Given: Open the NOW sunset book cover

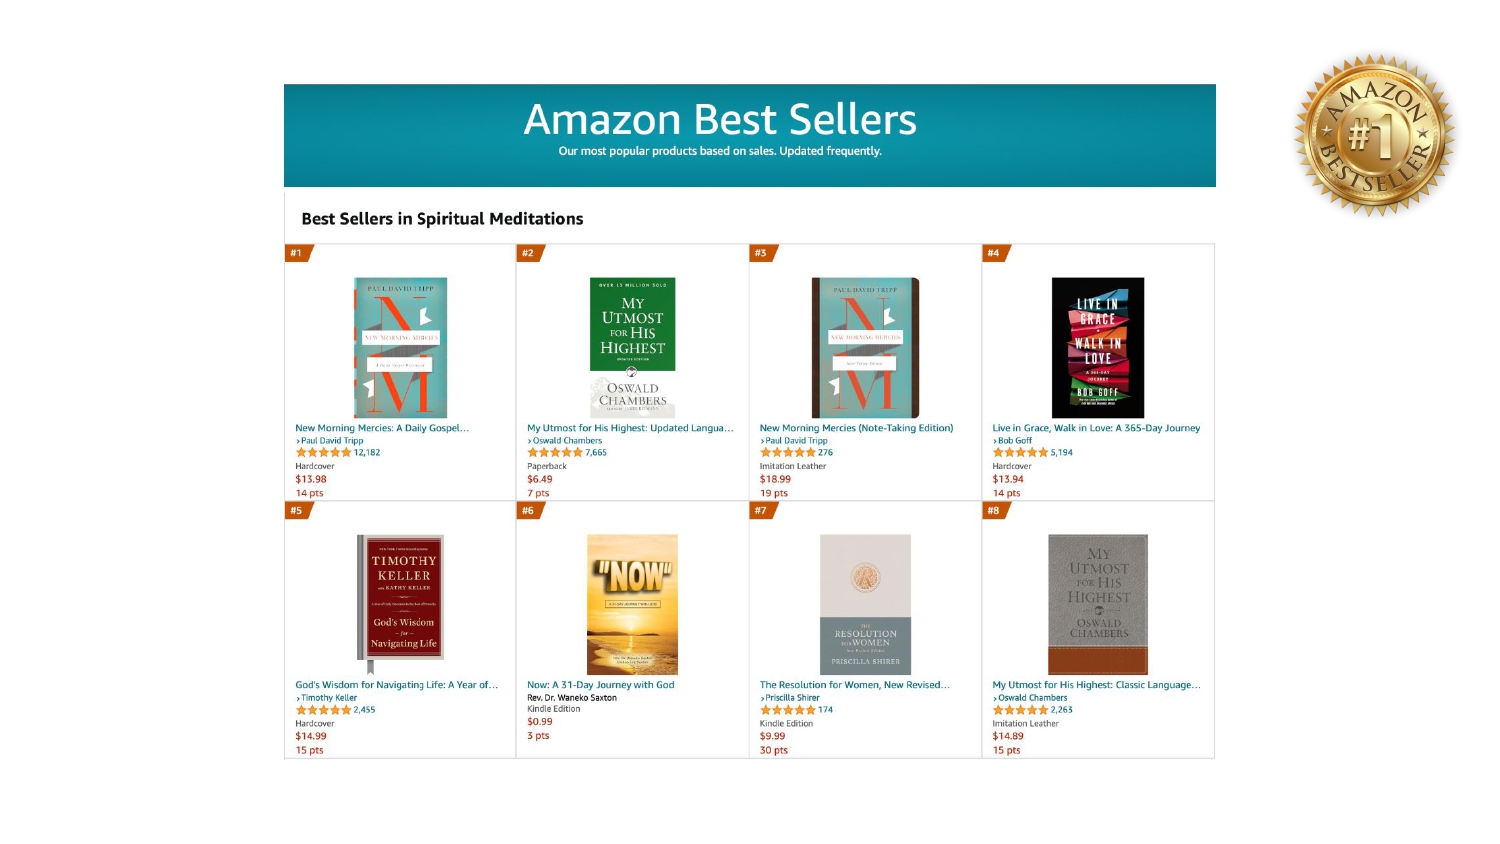Looking at the screenshot, I should pyautogui.click(x=632, y=604).
